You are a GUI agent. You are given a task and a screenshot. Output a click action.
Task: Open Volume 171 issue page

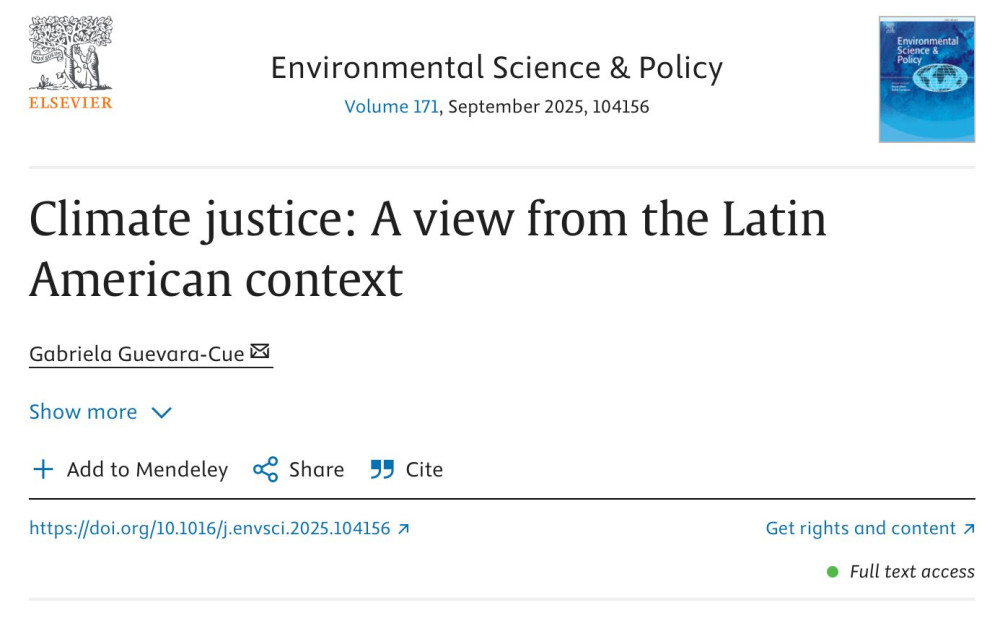coord(390,106)
